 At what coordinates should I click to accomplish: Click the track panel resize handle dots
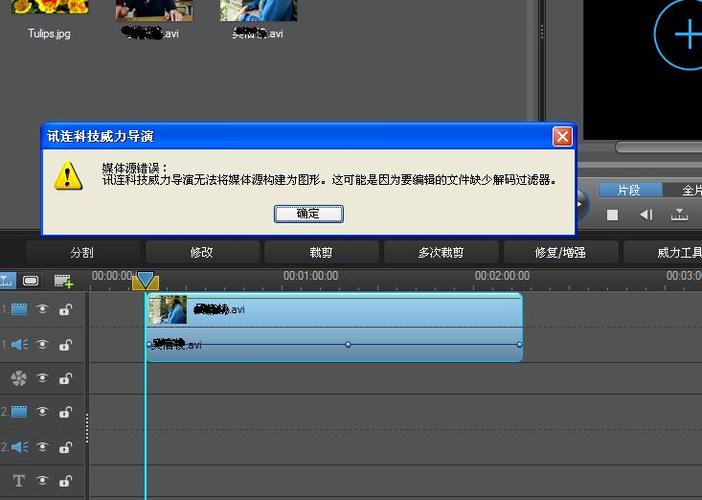[87, 428]
